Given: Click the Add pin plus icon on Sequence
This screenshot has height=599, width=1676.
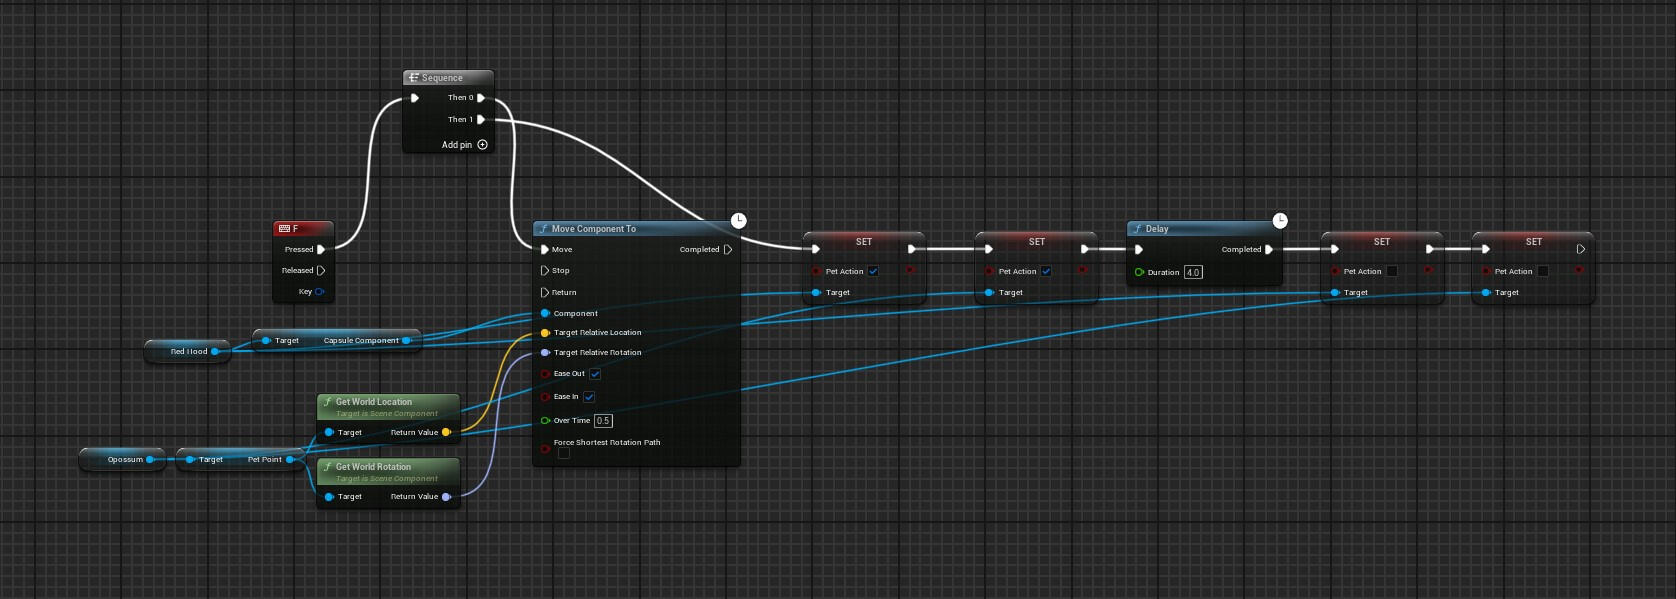Looking at the screenshot, I should [483, 145].
